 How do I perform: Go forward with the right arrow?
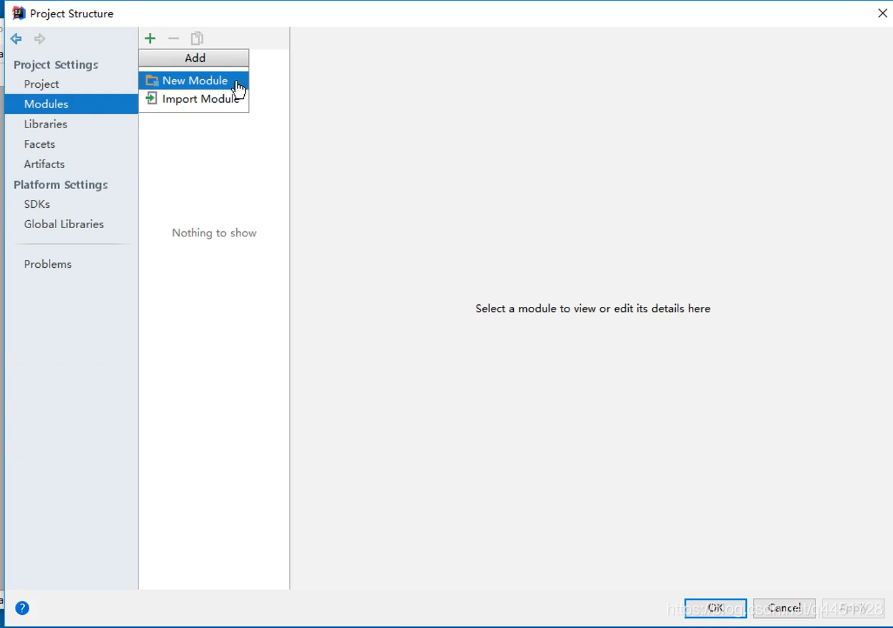[39, 39]
